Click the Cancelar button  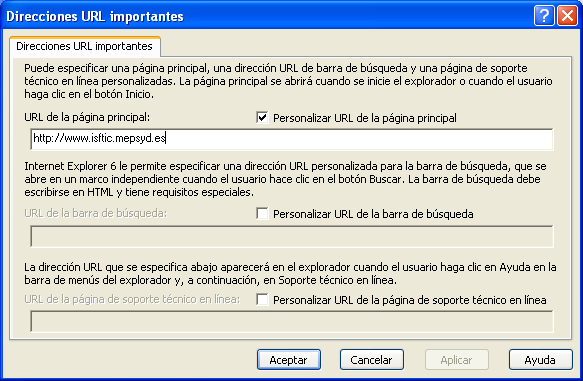[371, 359]
